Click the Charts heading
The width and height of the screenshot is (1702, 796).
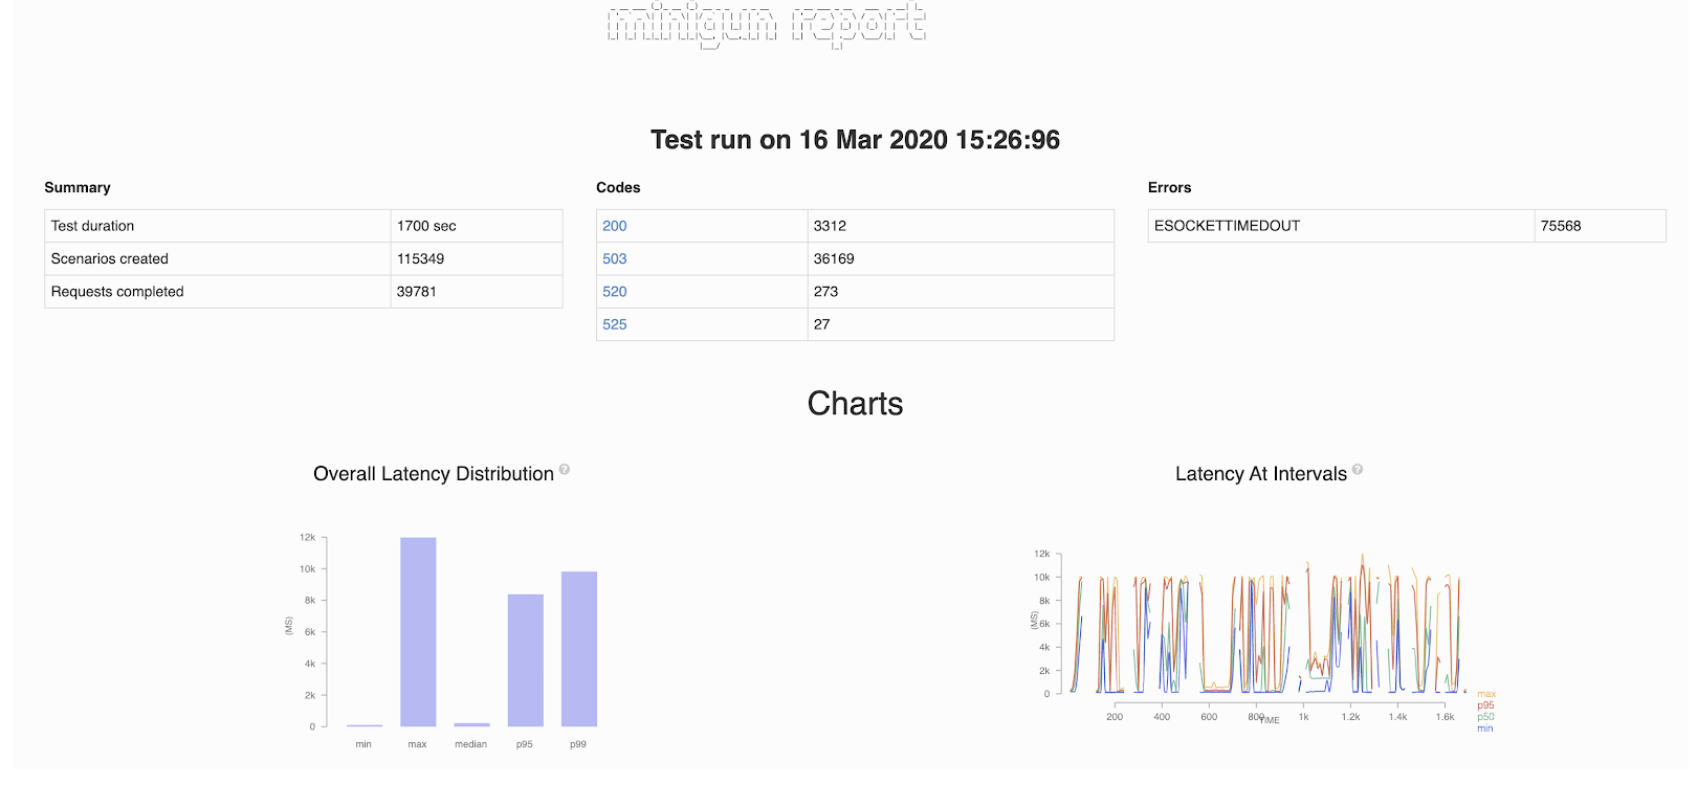click(x=855, y=404)
